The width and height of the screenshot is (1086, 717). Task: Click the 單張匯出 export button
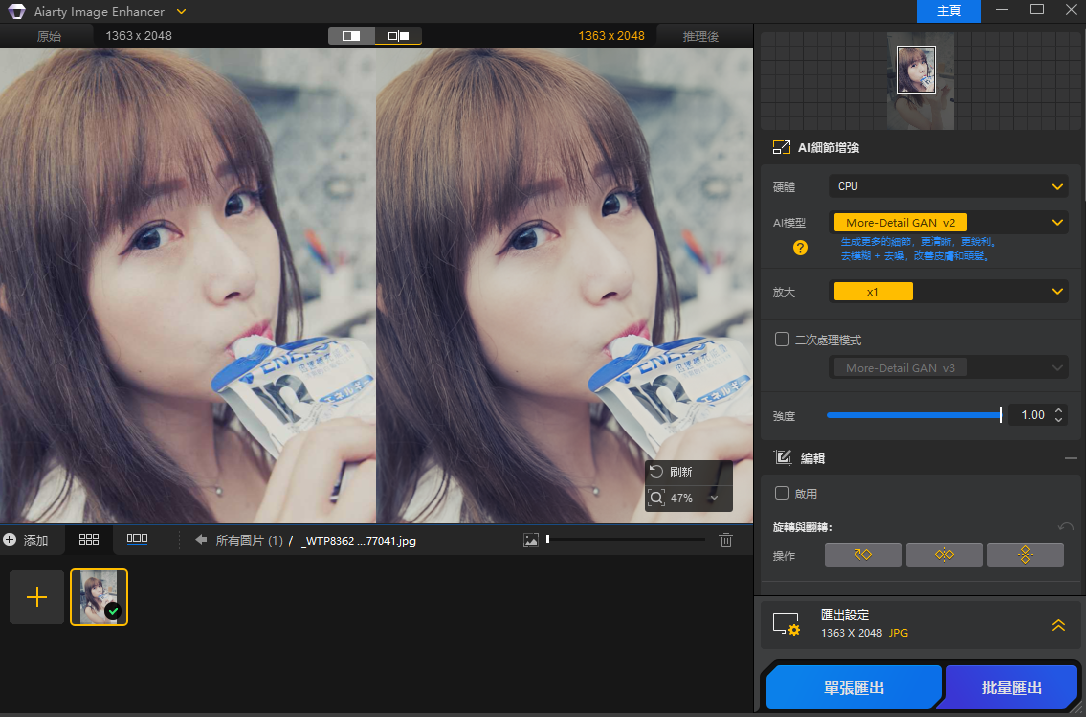(853, 688)
